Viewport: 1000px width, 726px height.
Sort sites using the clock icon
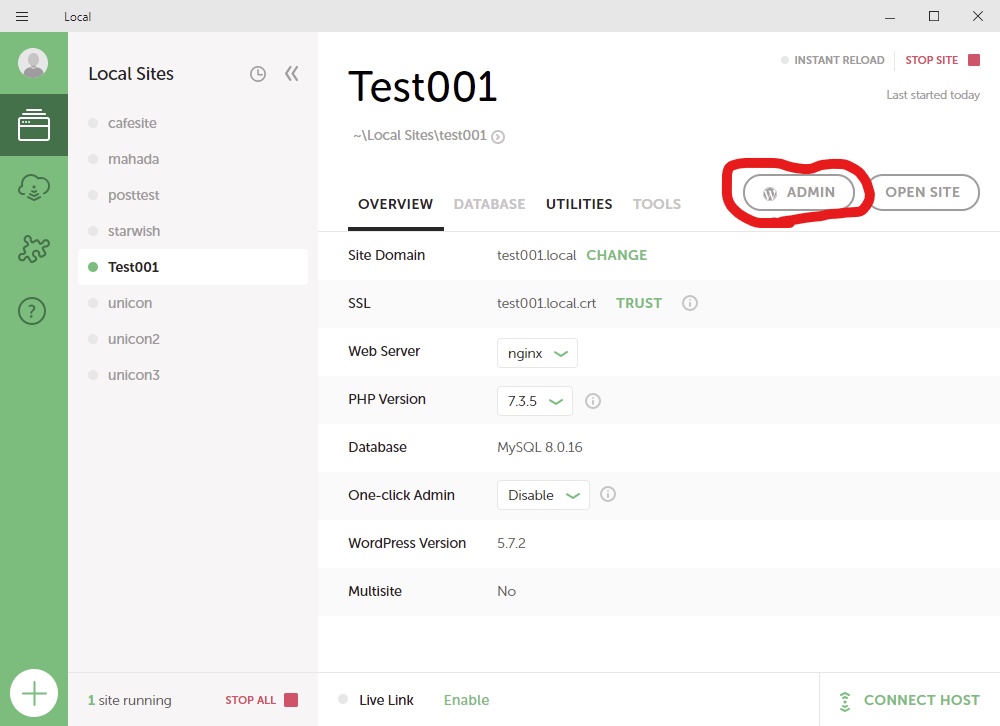point(258,74)
